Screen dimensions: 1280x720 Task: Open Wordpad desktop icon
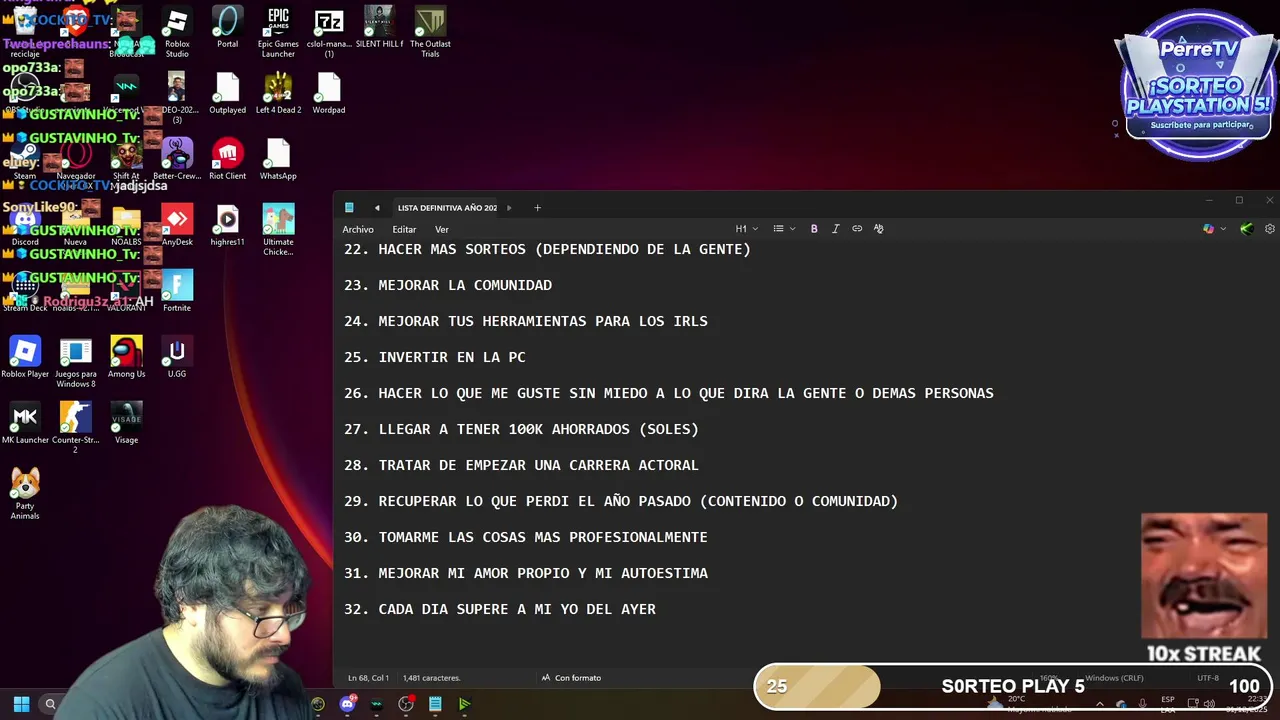(329, 94)
